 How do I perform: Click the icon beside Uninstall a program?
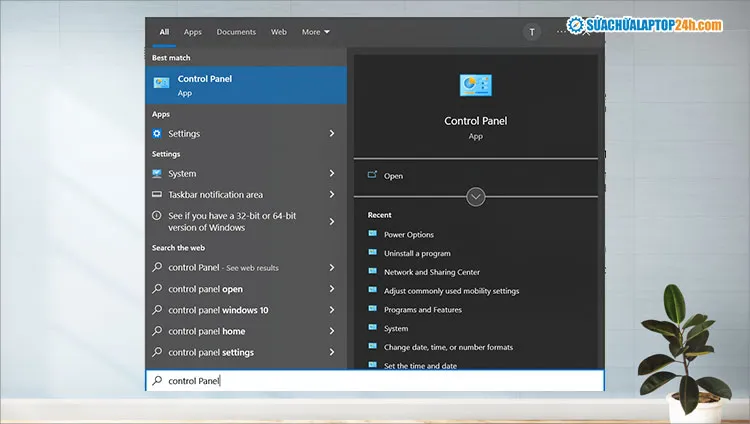click(373, 252)
